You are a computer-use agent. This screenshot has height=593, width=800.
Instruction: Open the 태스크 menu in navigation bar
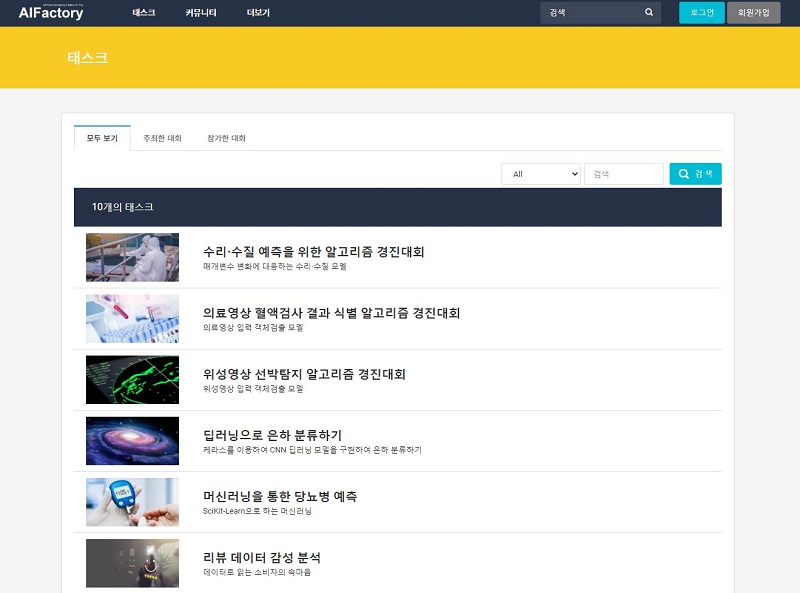[x=144, y=13]
